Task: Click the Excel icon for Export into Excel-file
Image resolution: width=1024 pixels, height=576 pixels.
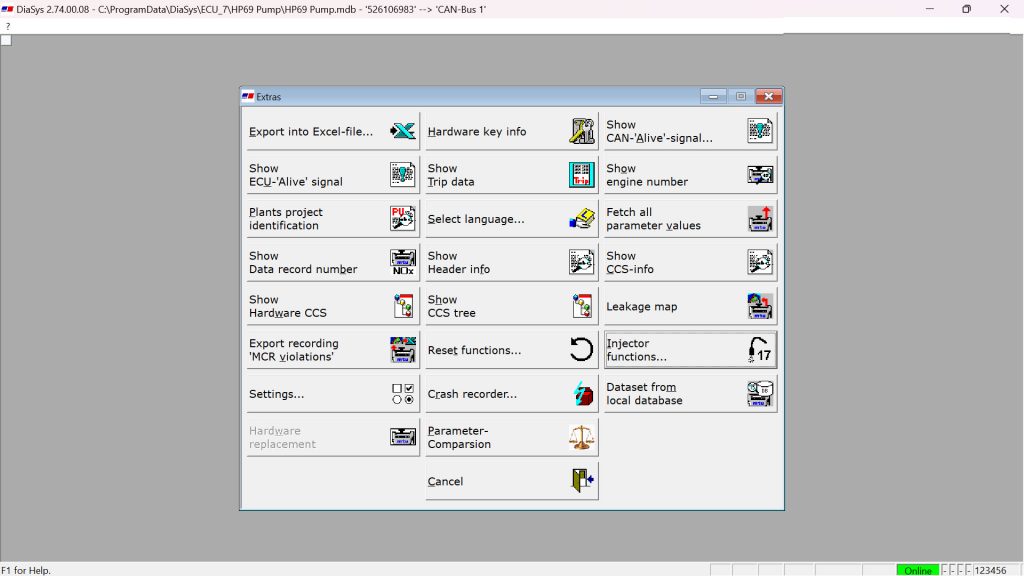Action: (402, 131)
